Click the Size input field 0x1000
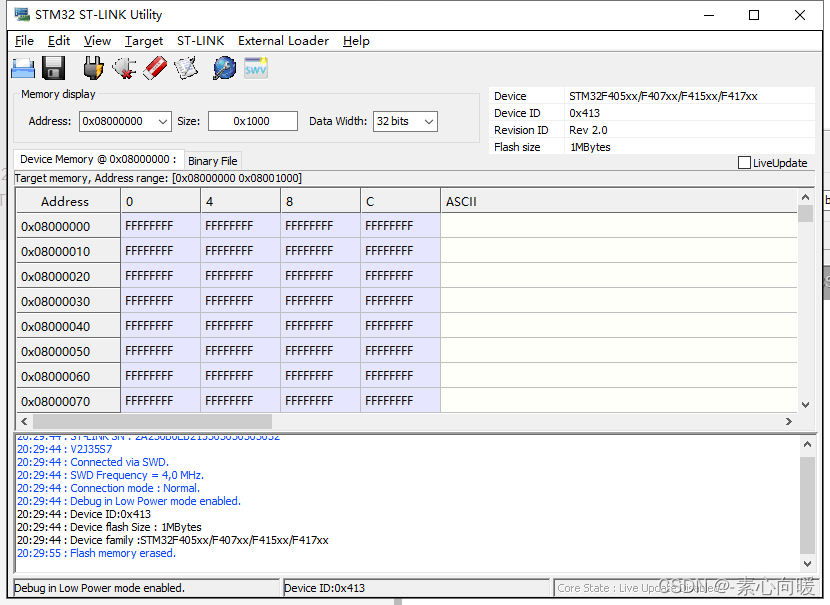 pos(252,121)
